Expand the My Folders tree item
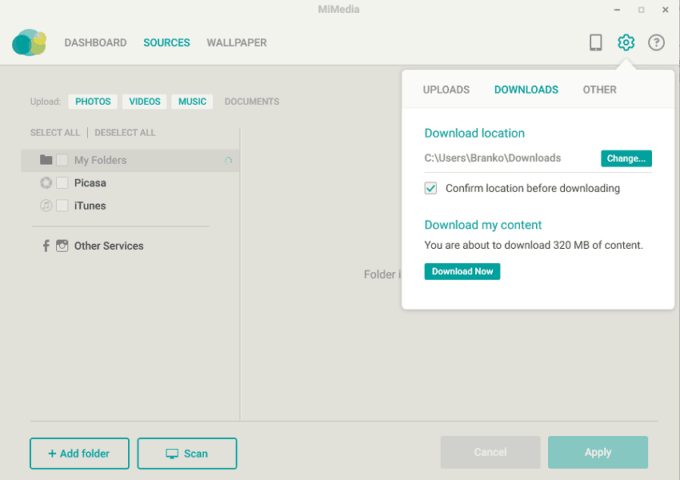This screenshot has height=480, width=680. click(x=46, y=160)
